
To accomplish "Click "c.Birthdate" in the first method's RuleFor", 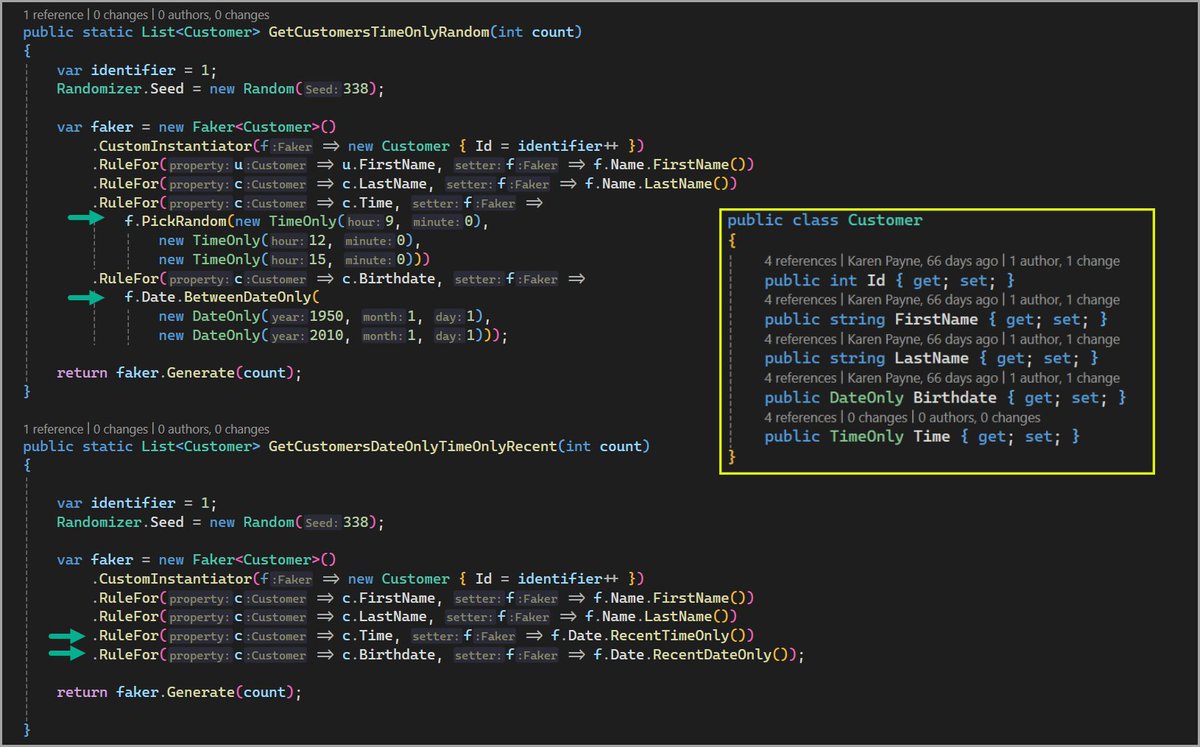I will pos(388,279).
